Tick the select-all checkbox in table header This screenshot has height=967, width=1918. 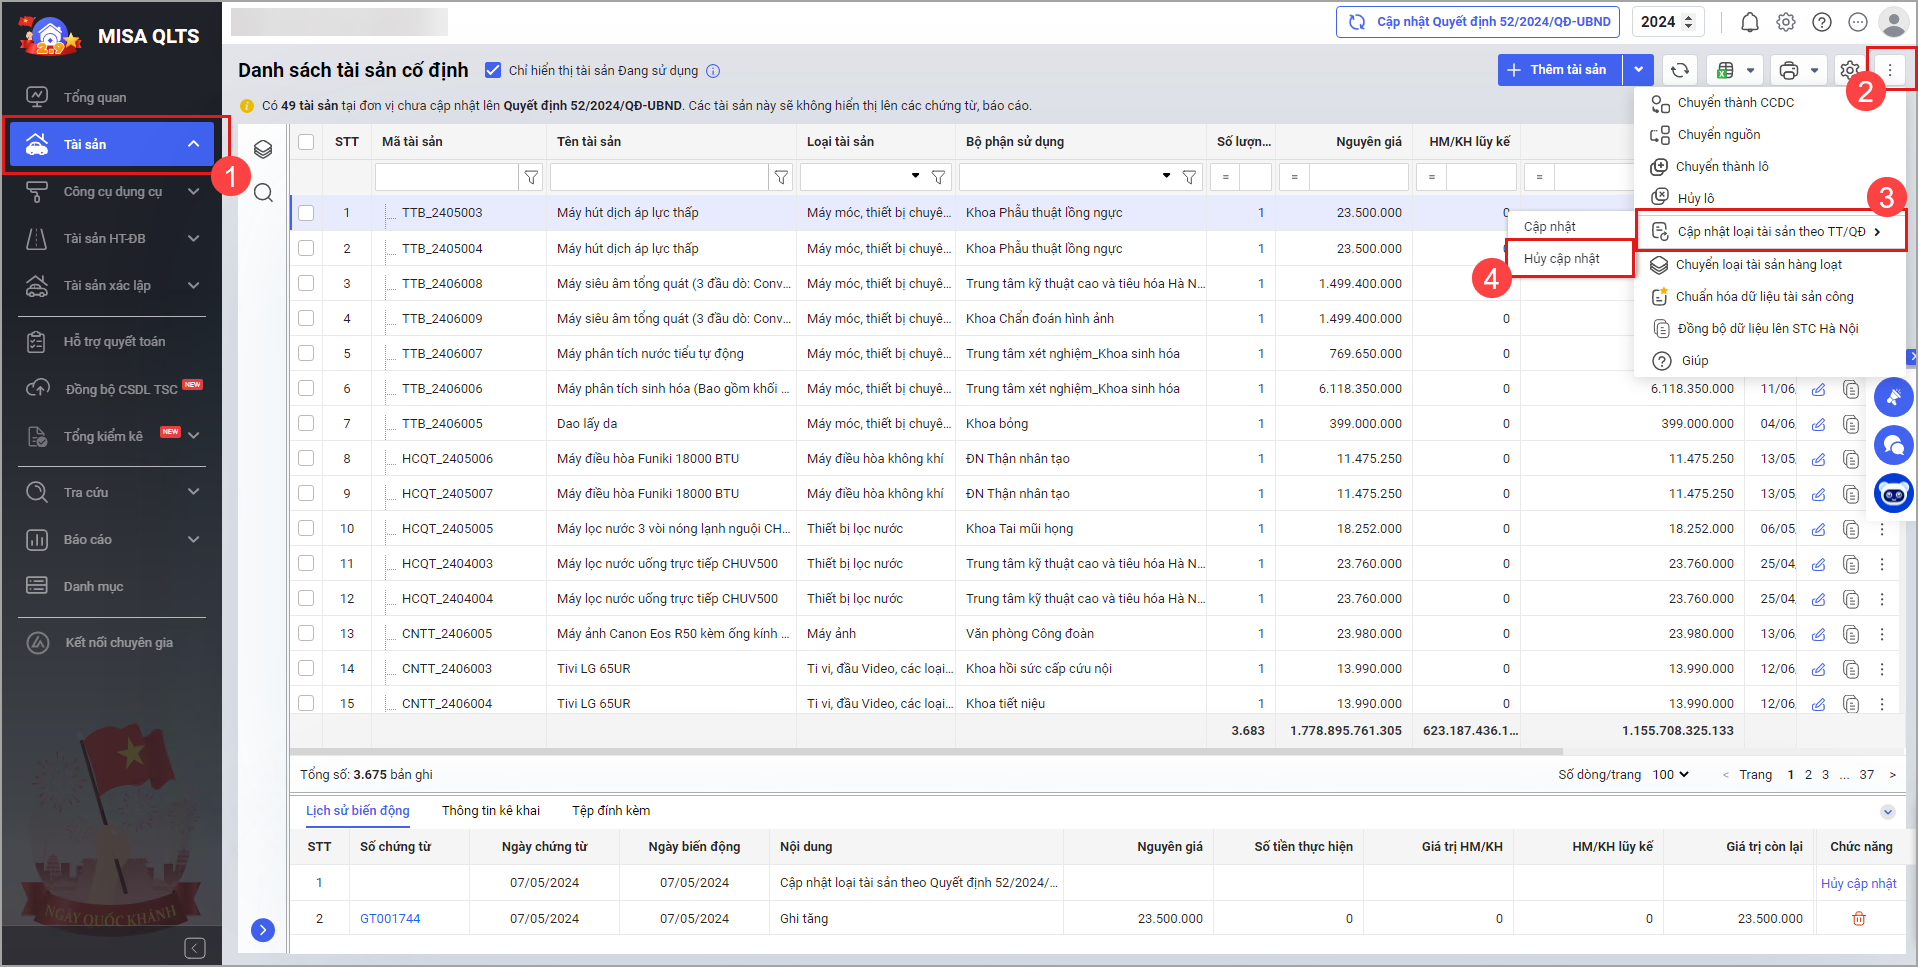[x=306, y=142]
